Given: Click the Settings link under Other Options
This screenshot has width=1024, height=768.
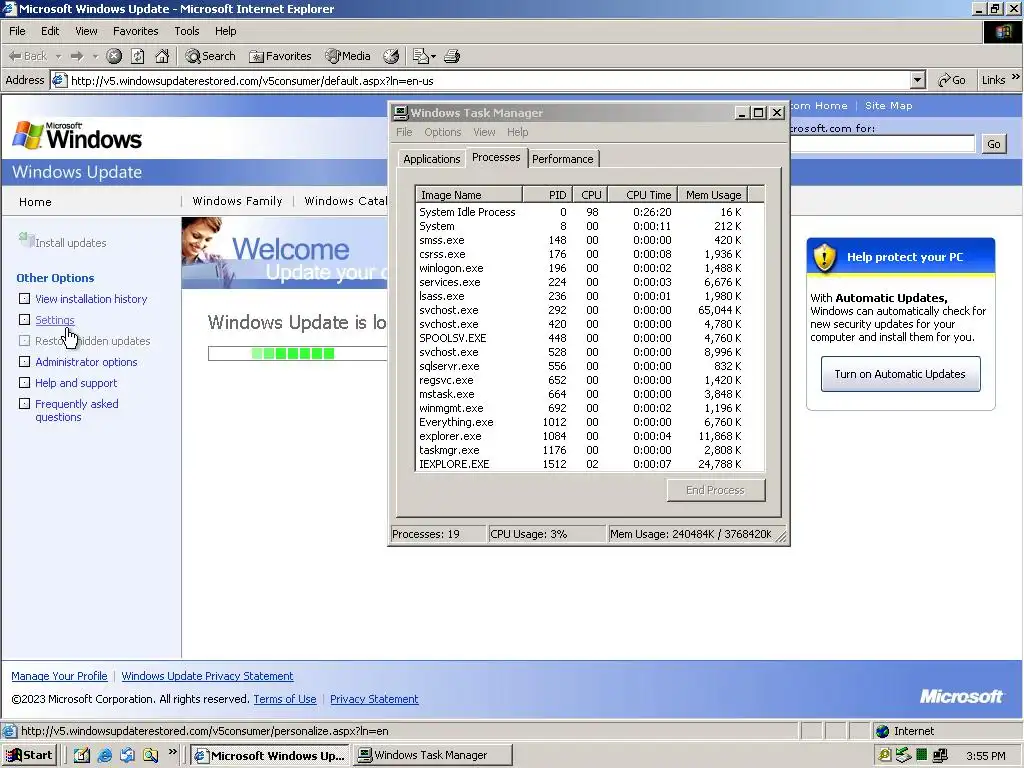Looking at the screenshot, I should 55,320.
